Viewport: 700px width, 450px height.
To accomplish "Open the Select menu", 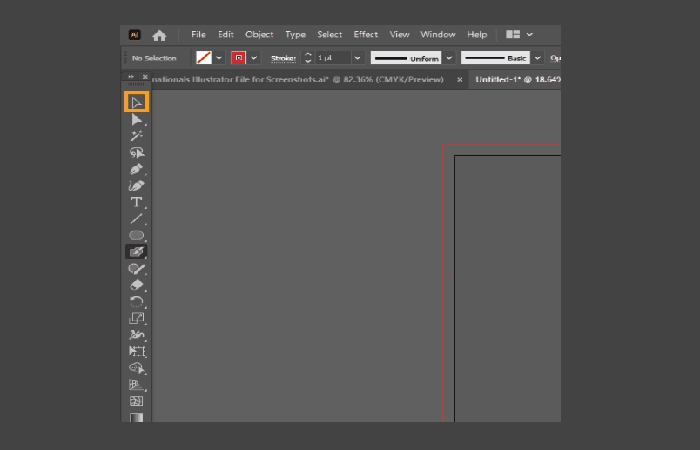I will coord(329,34).
